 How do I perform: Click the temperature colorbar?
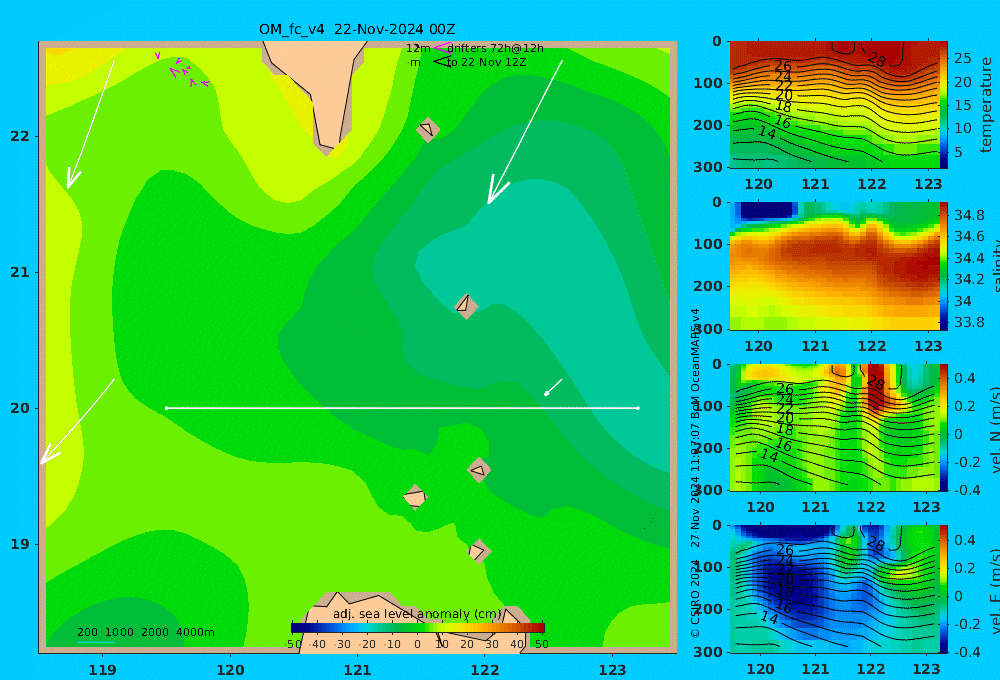[x=943, y=105]
